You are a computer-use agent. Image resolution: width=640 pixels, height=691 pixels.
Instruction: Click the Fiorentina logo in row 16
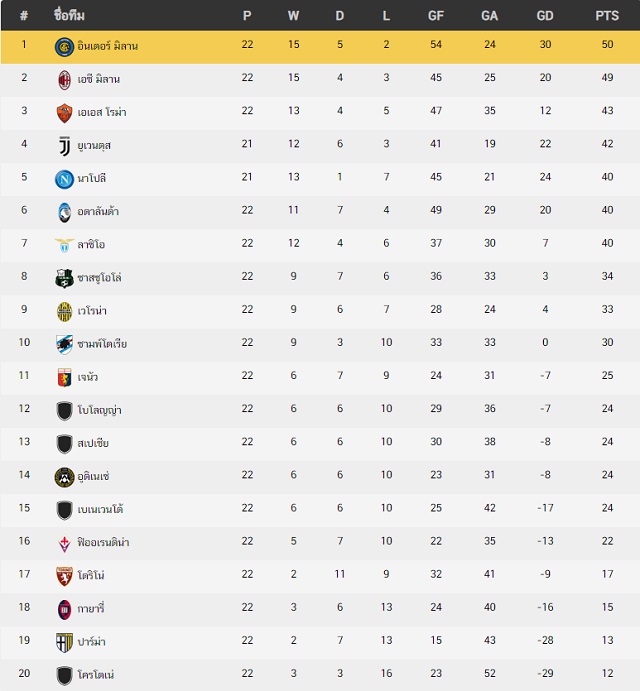tap(64, 543)
